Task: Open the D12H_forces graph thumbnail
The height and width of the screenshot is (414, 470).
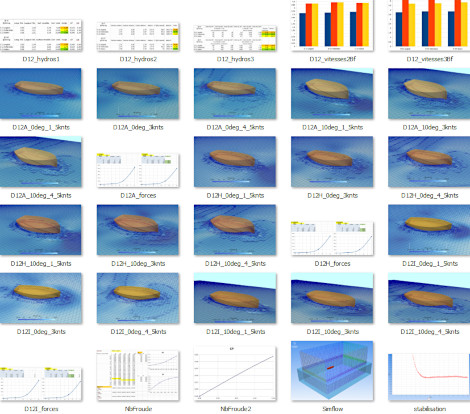Action: pyautogui.click(x=332, y=238)
